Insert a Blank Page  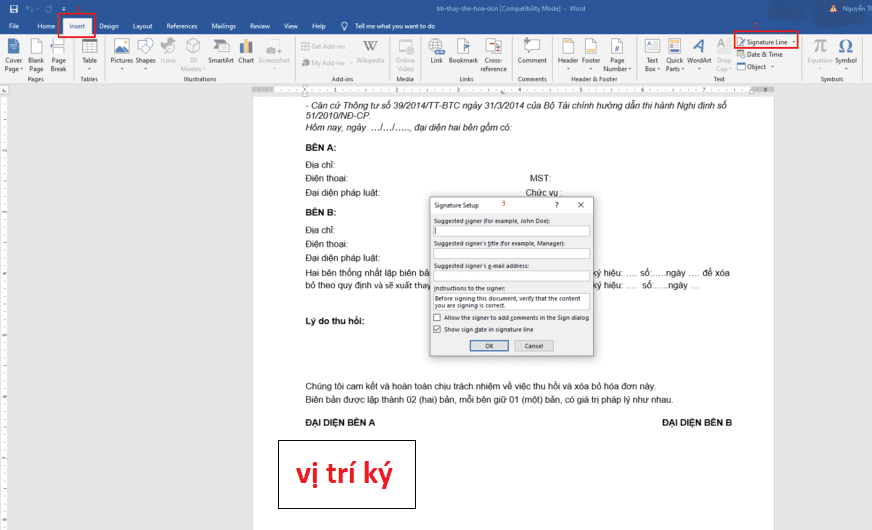[36, 56]
